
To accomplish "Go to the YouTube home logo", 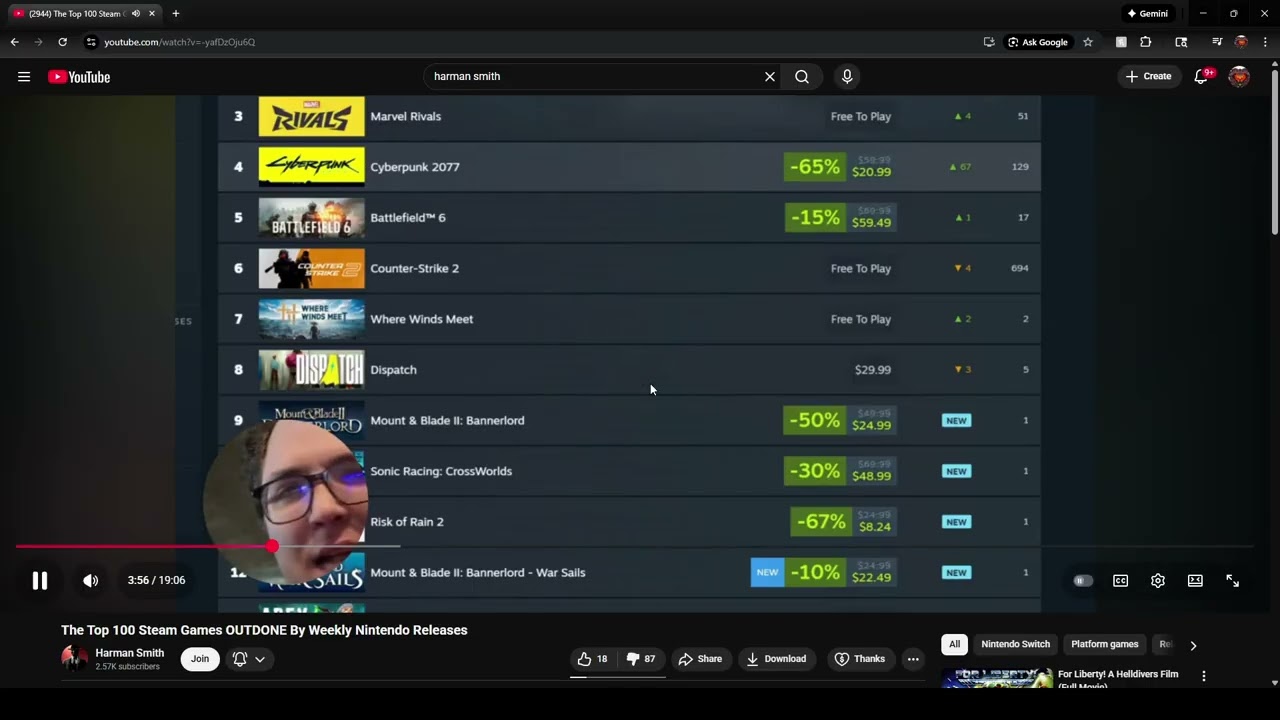I will (79, 77).
